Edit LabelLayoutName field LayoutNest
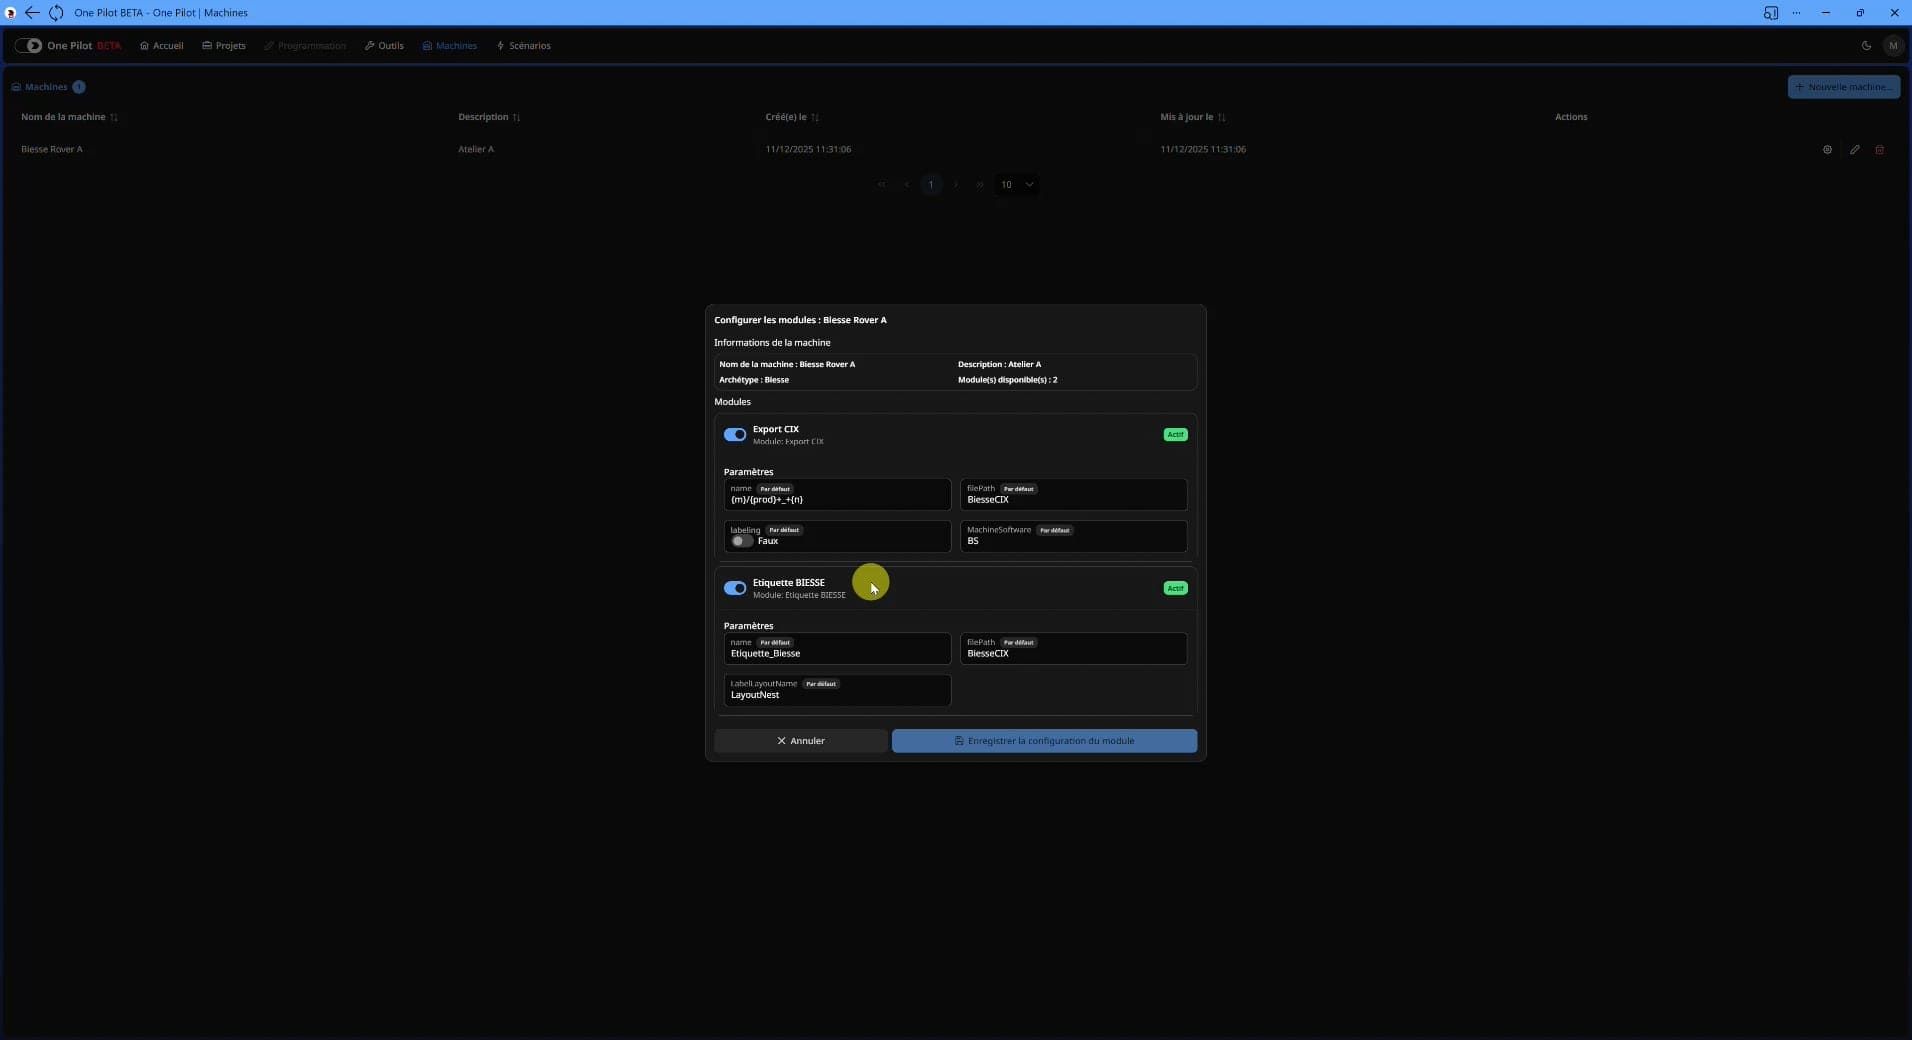This screenshot has width=1912, height=1040. point(837,690)
